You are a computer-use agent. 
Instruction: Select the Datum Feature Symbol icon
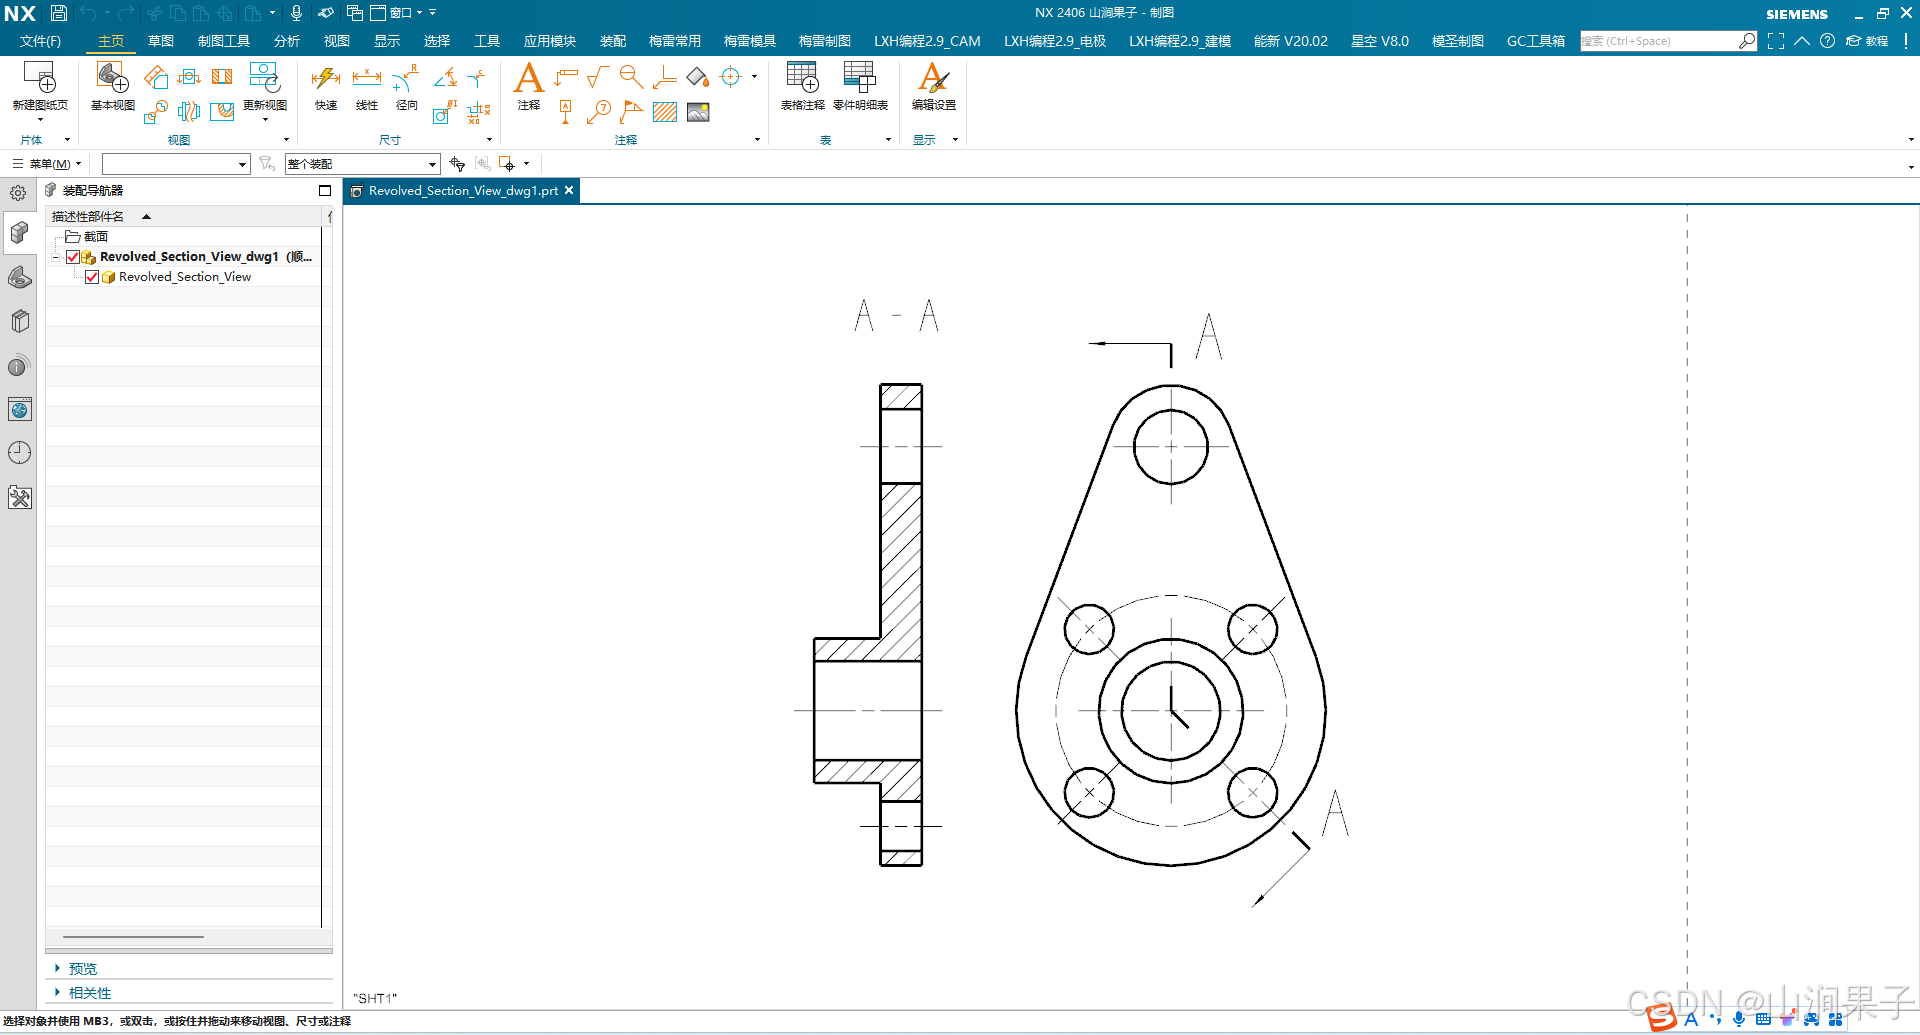coord(566,112)
